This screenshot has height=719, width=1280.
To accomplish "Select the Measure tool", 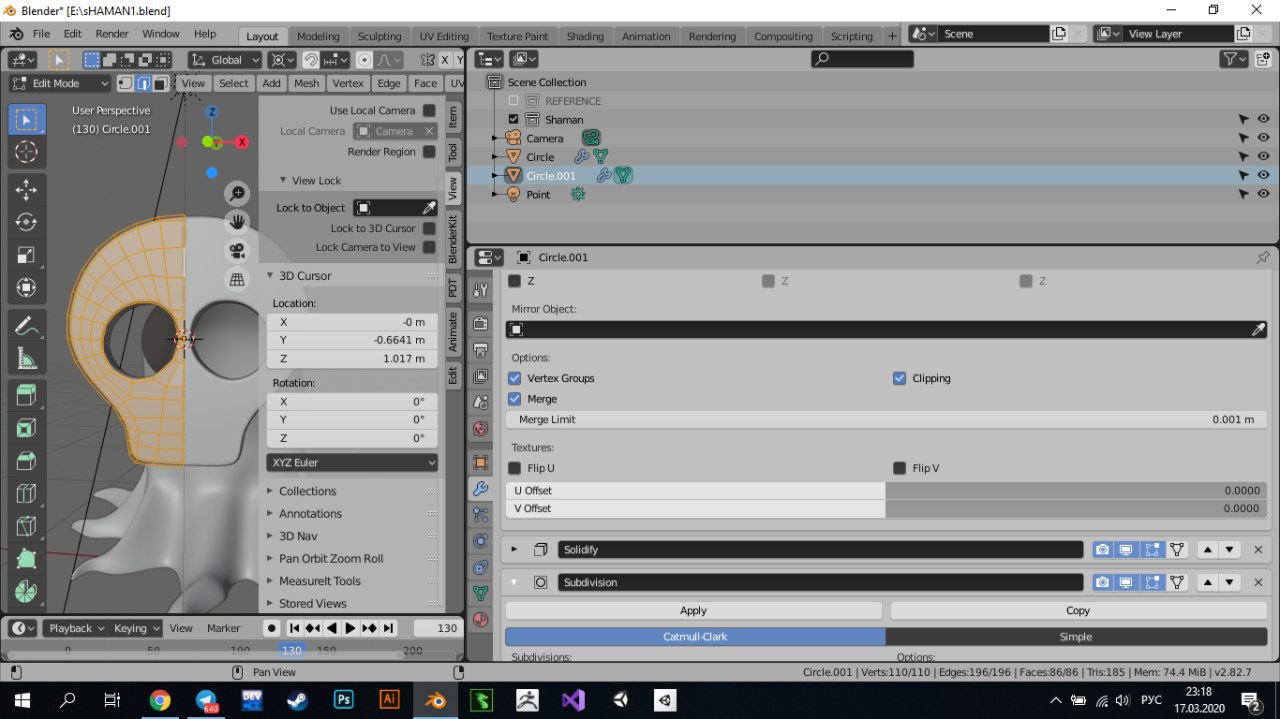I will point(27,359).
